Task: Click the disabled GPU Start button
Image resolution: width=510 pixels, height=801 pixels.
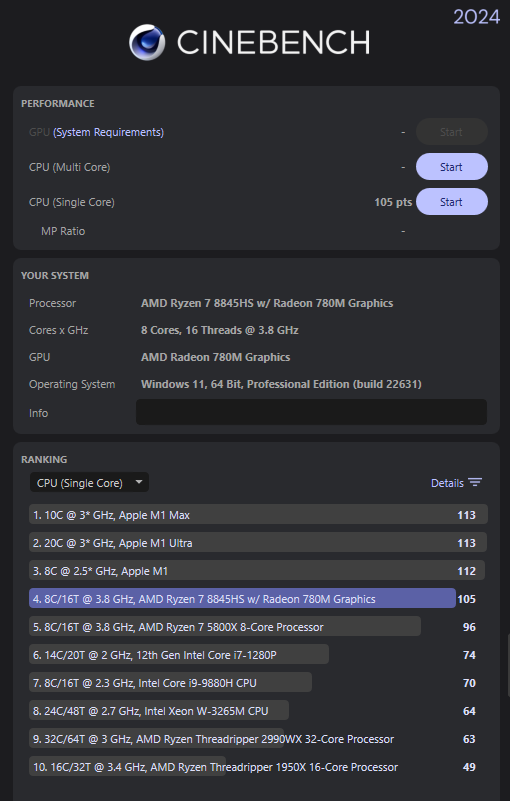Action: (452, 132)
